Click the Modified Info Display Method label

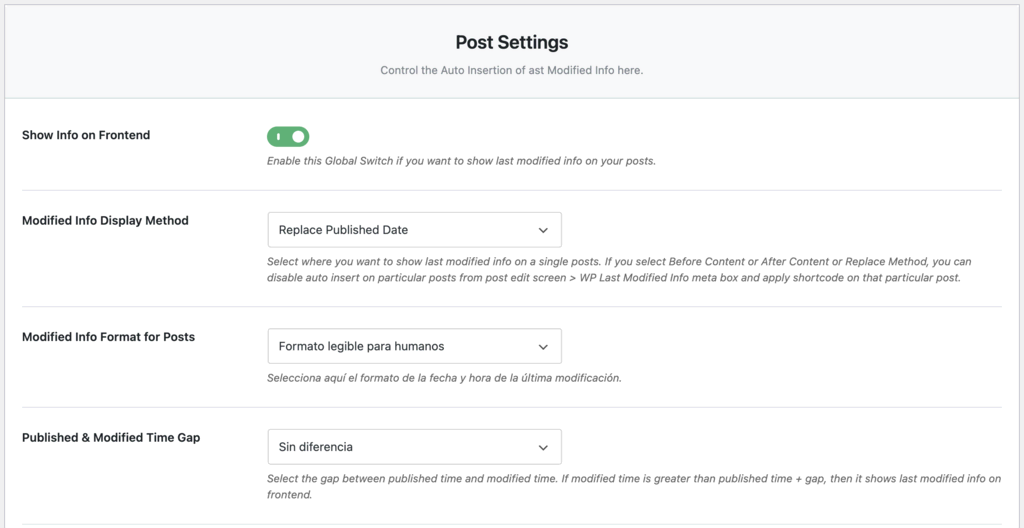pyautogui.click(x=105, y=220)
